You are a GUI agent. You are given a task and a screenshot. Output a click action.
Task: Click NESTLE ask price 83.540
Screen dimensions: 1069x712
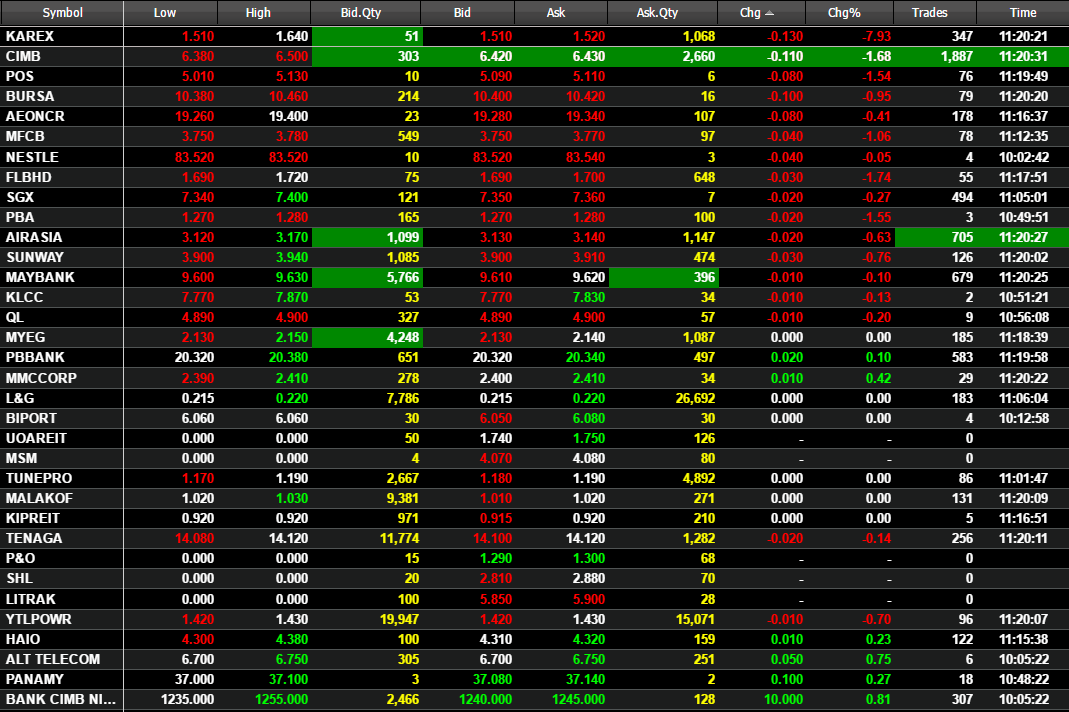586,157
